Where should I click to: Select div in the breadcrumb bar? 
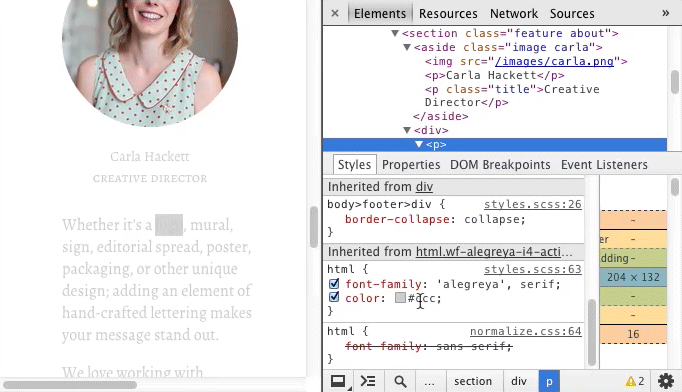(519, 381)
